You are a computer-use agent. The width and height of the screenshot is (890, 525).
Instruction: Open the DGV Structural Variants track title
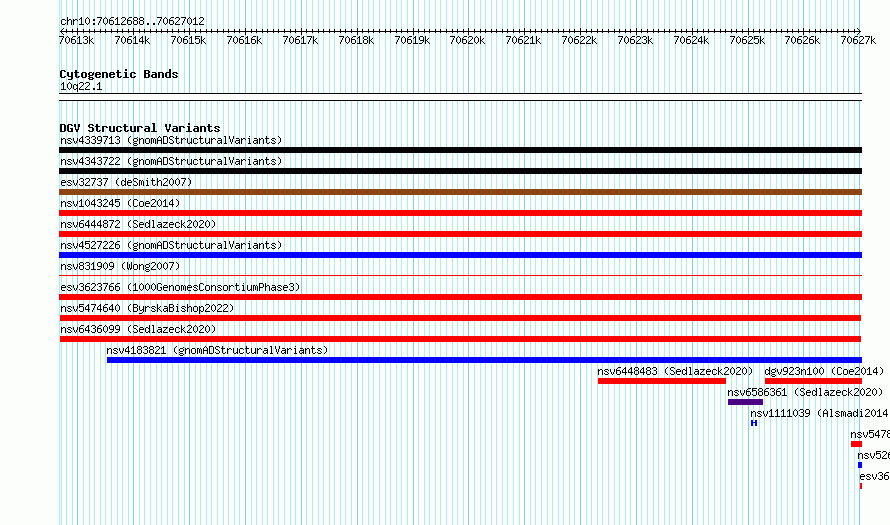coord(140,128)
